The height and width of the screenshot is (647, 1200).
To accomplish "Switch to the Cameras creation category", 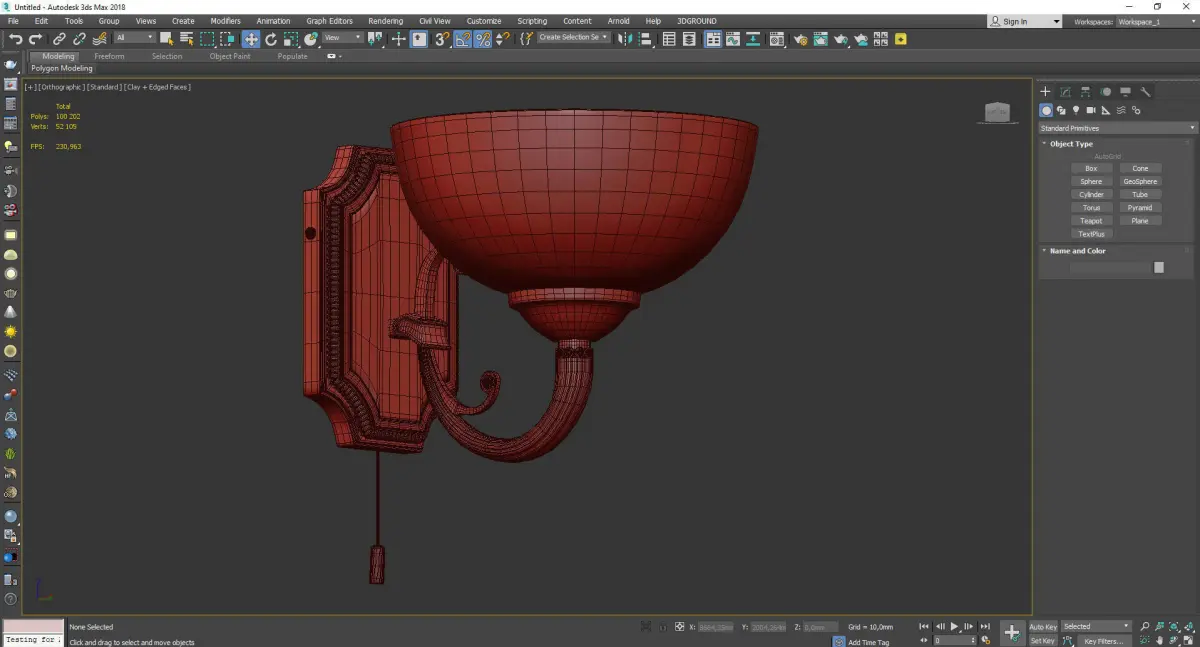I will pos(1091,110).
